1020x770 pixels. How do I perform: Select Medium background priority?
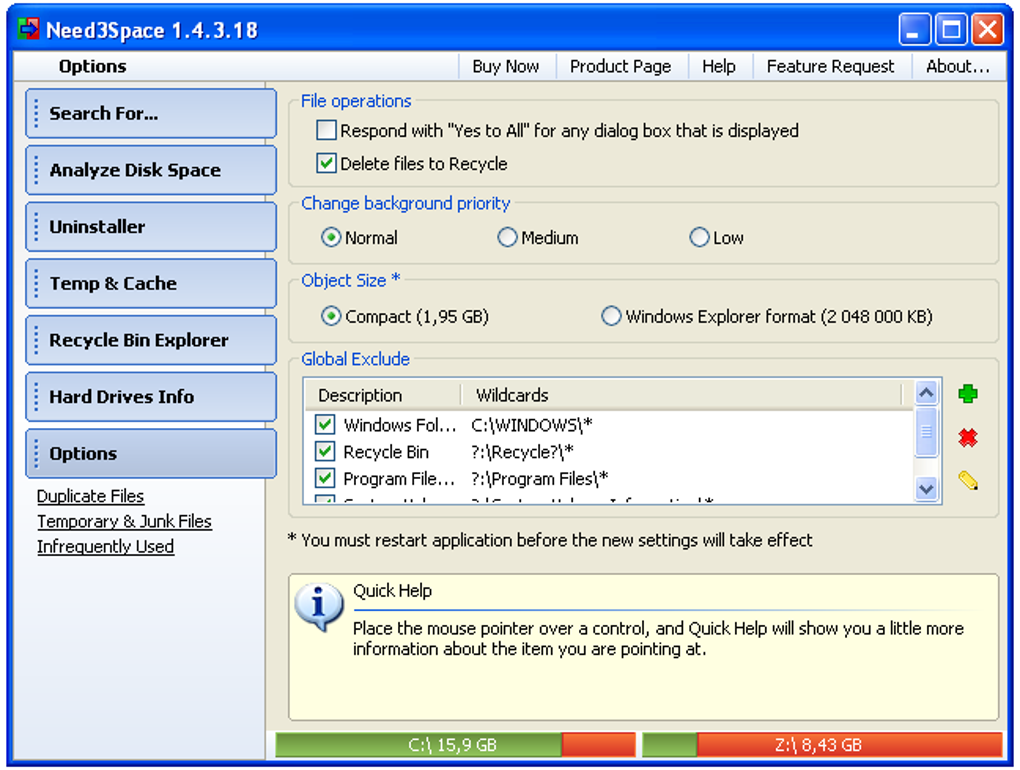coord(507,237)
